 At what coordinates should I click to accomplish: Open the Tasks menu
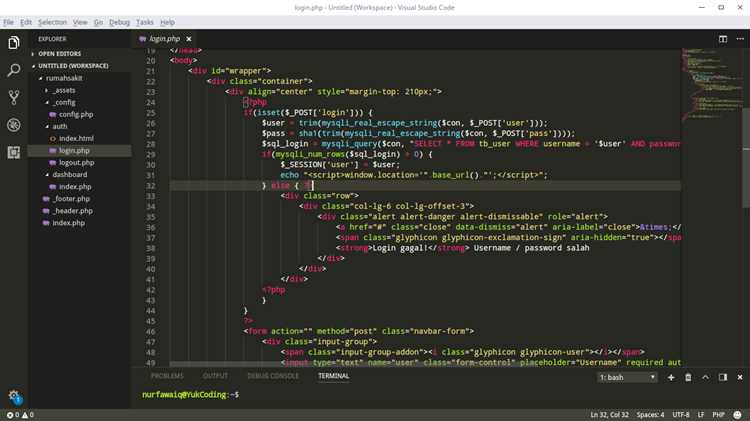tap(145, 22)
